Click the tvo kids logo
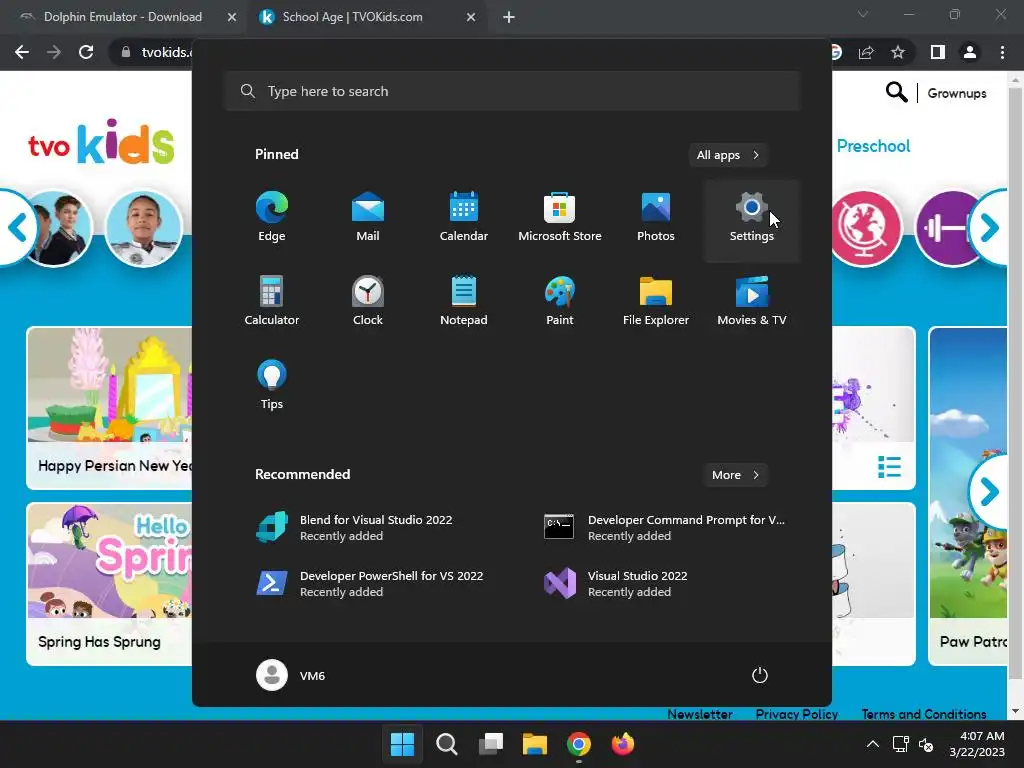The image size is (1024, 768). [x=101, y=142]
